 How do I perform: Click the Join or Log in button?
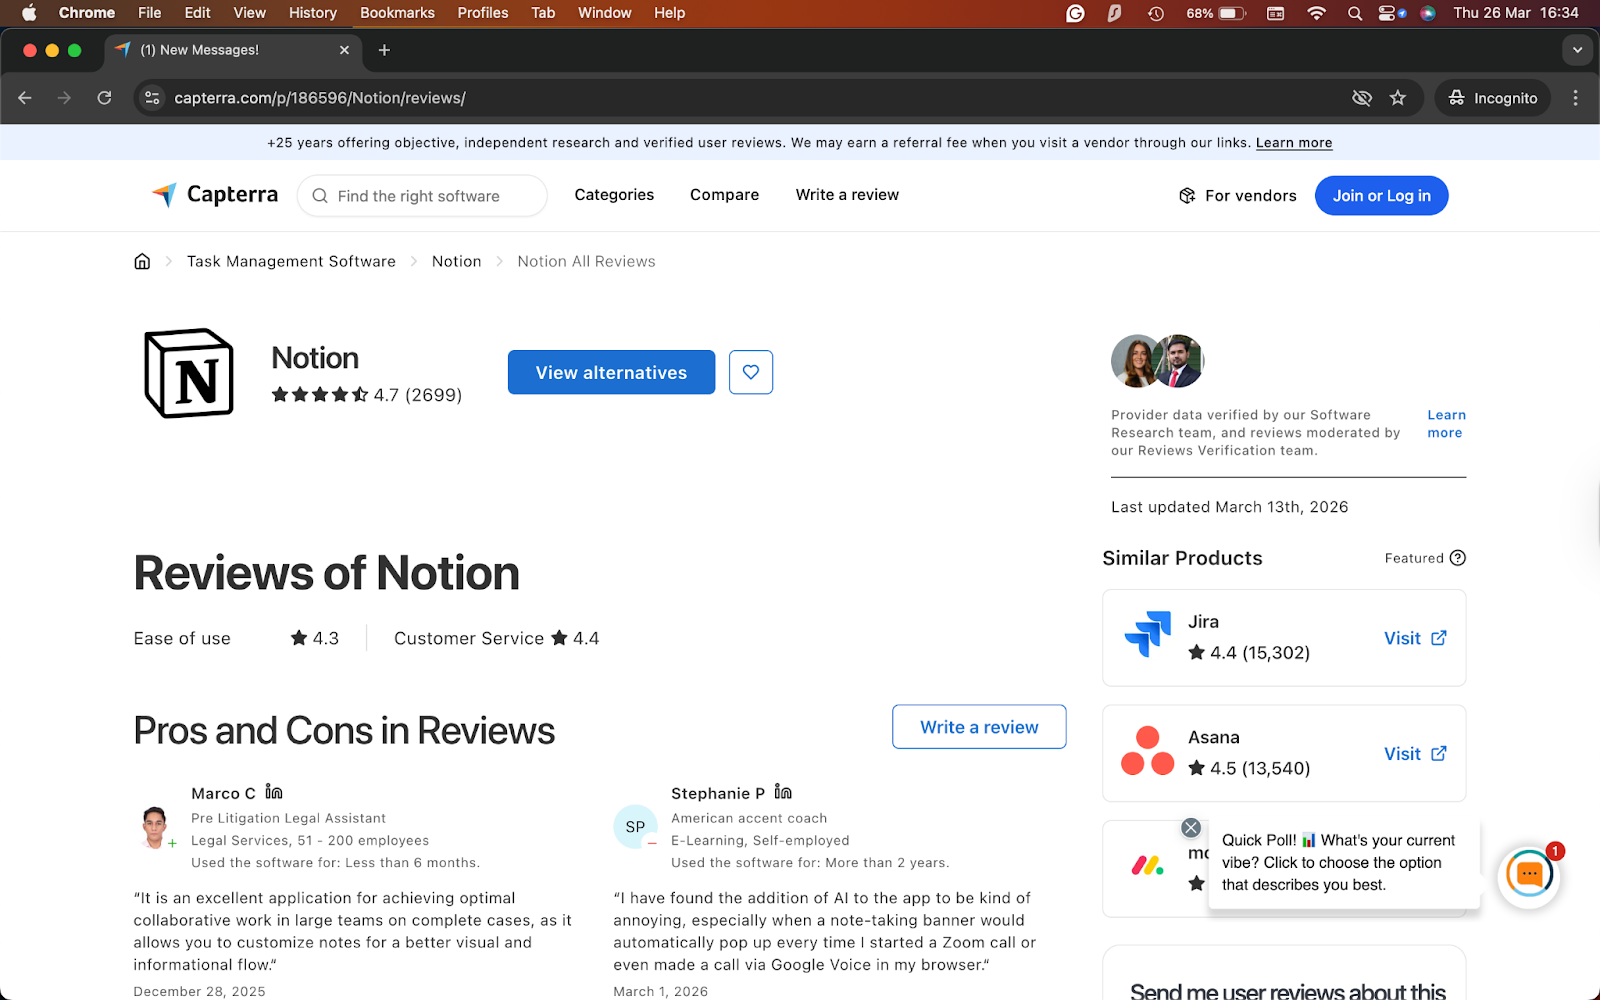[1382, 196]
